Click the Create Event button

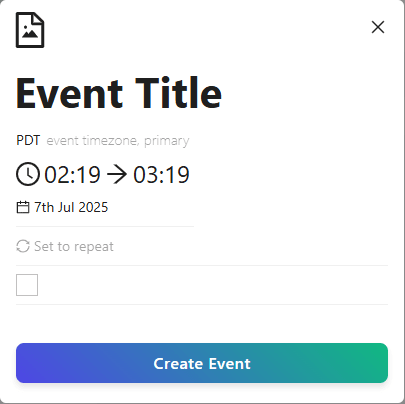[202, 363]
